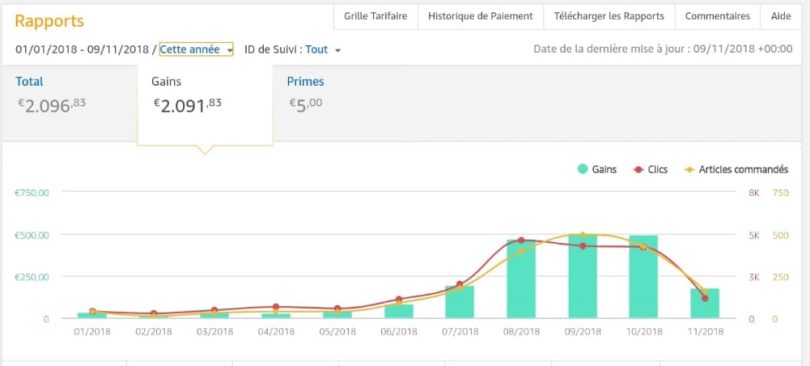Click the 11/2018 Clics data point

(705, 298)
